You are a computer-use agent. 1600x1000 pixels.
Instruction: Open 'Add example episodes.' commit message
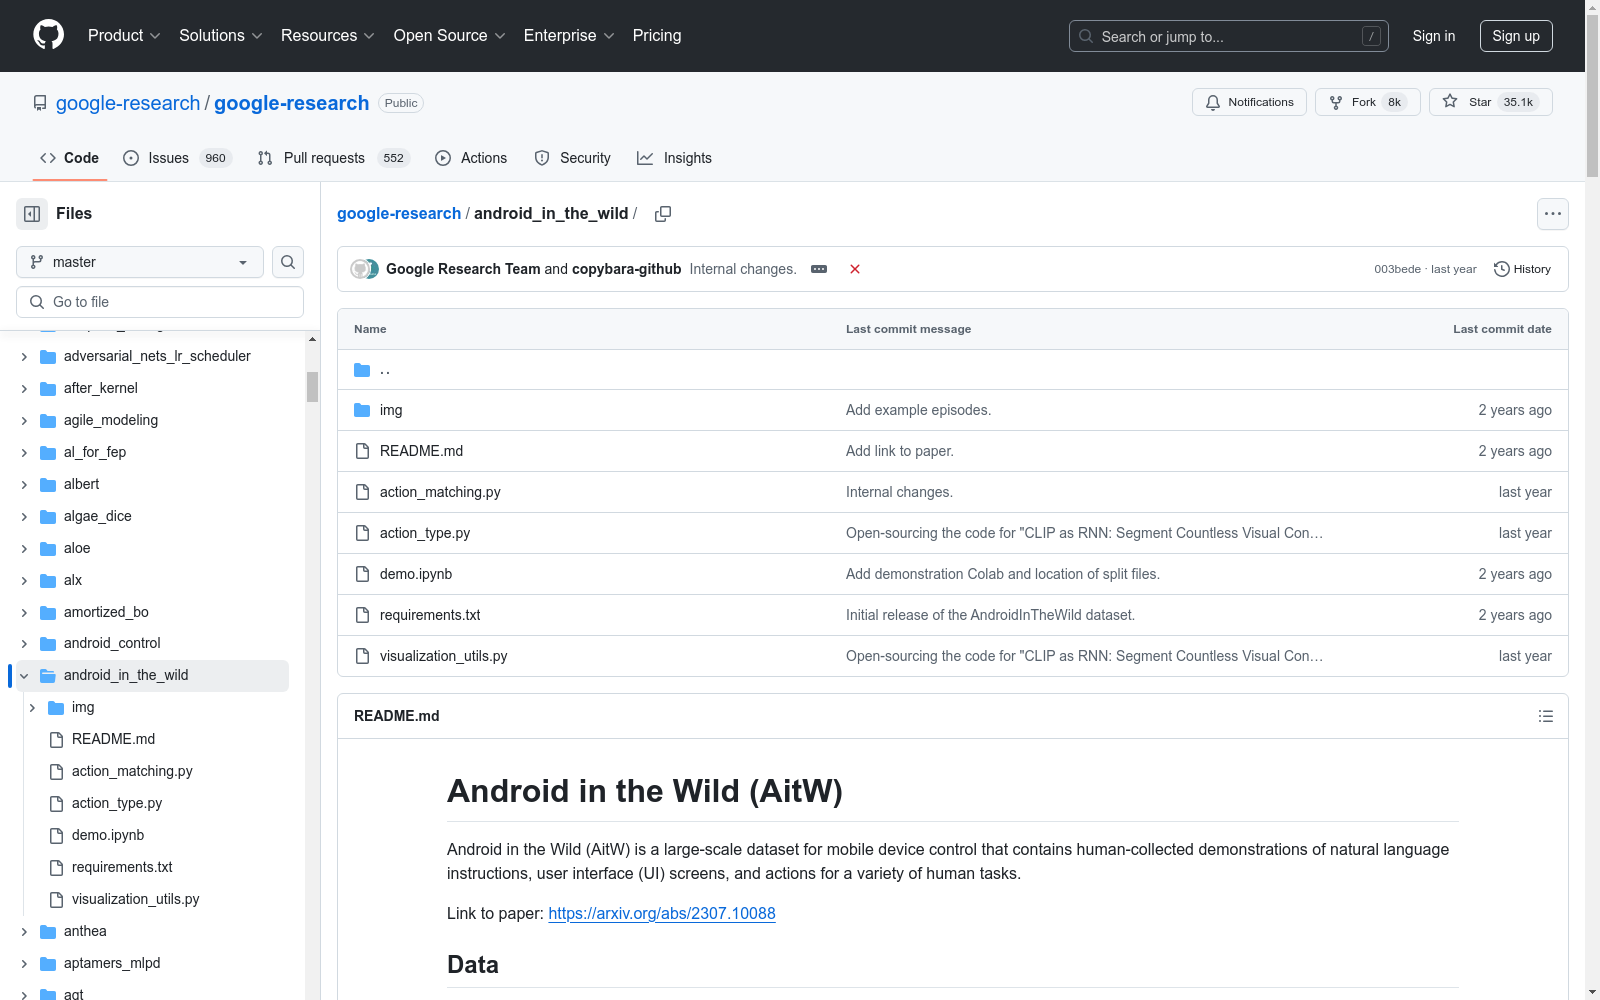pos(918,410)
